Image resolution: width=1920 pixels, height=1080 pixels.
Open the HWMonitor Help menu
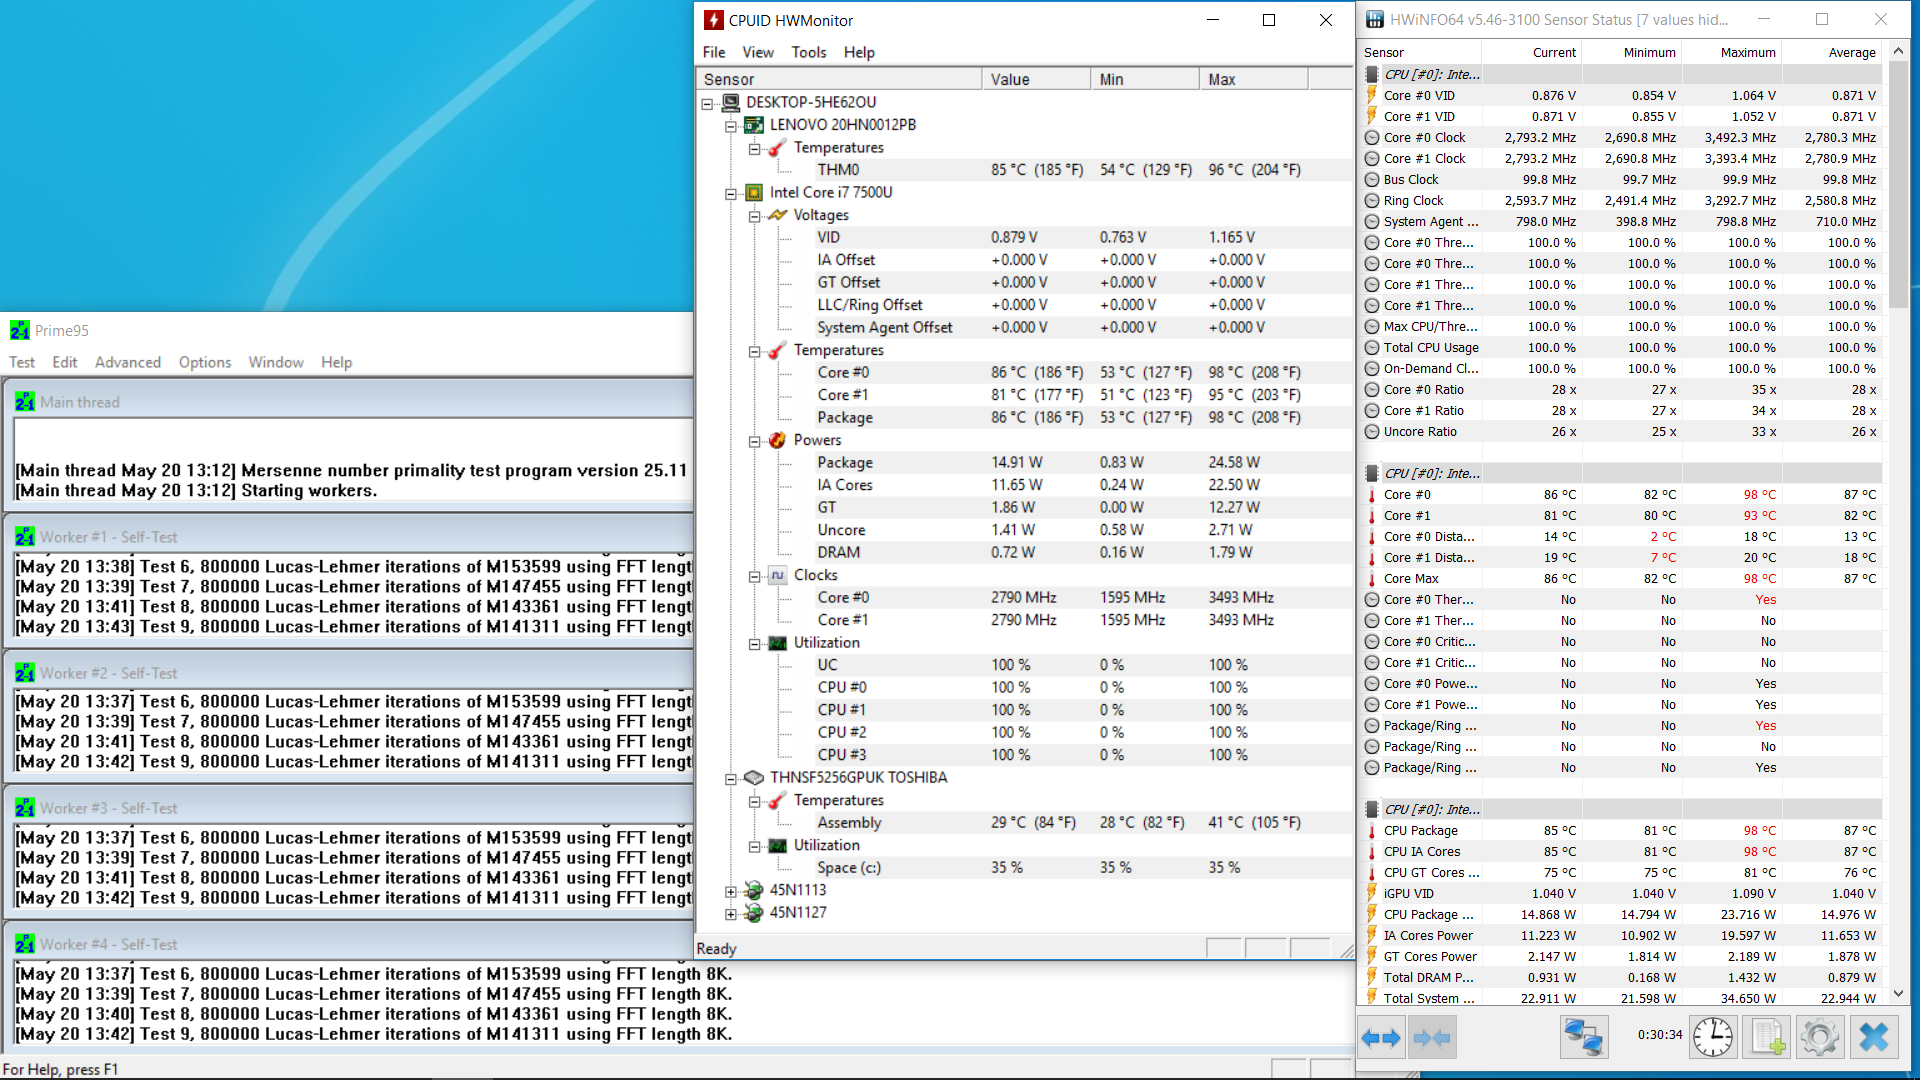click(859, 52)
